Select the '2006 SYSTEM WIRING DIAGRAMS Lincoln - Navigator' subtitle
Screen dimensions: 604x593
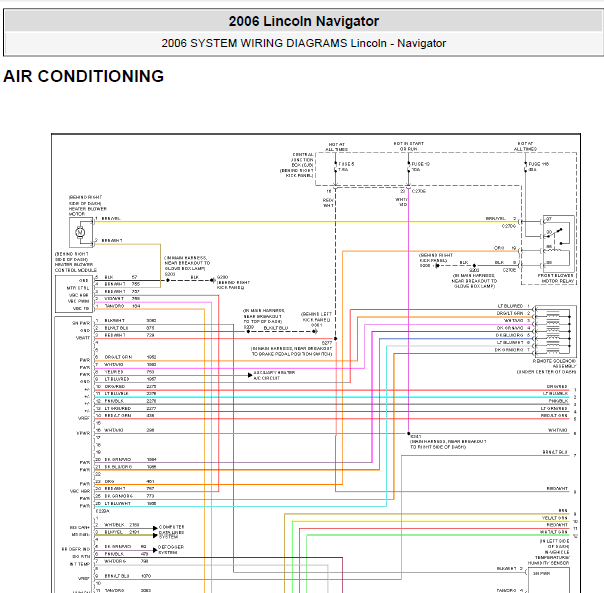304,43
